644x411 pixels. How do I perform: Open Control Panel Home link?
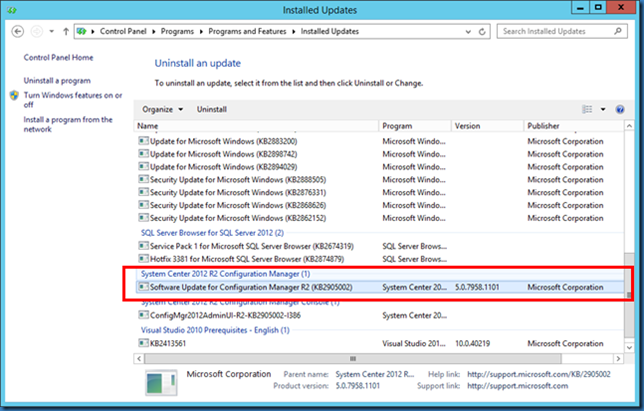click(58, 57)
